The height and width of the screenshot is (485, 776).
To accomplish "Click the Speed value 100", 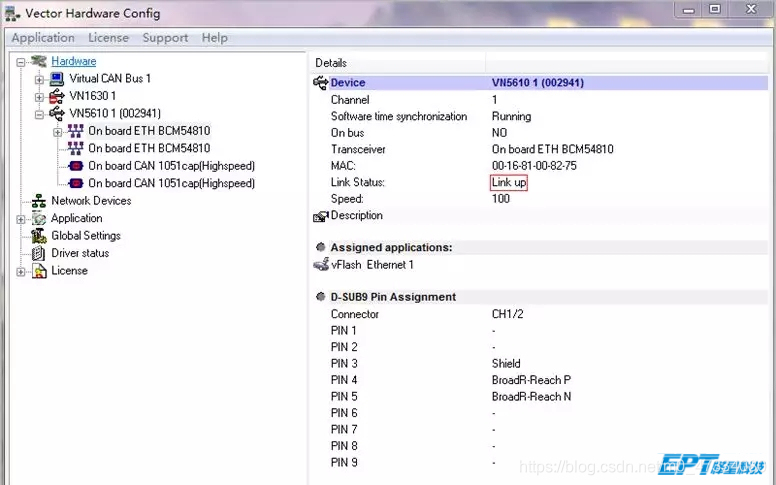I will [501, 199].
